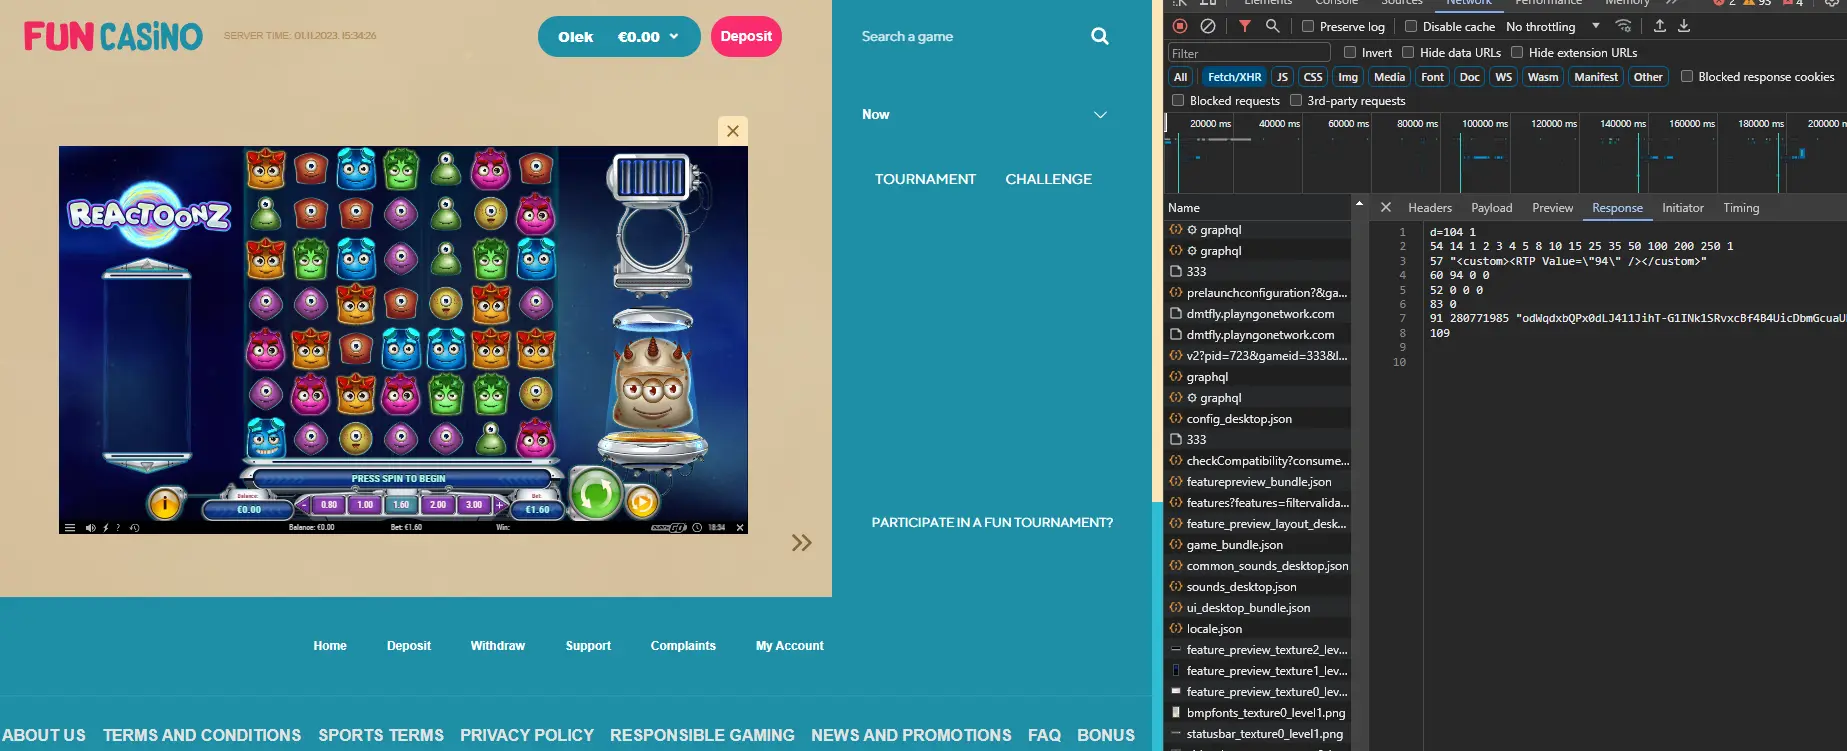Decrease bet with the minus arrow

(304, 505)
